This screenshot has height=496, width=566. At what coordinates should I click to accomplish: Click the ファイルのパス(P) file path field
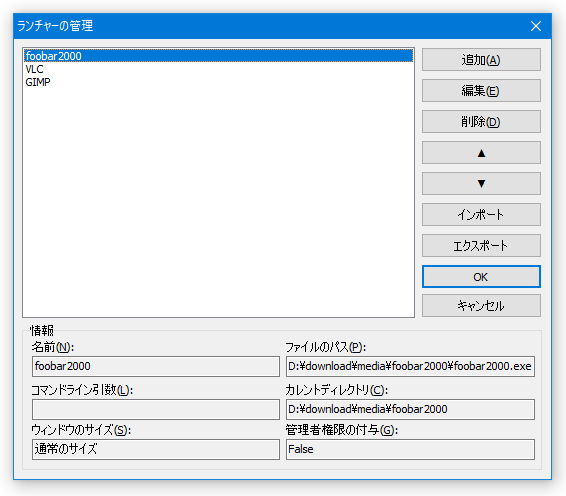pyautogui.click(x=410, y=366)
